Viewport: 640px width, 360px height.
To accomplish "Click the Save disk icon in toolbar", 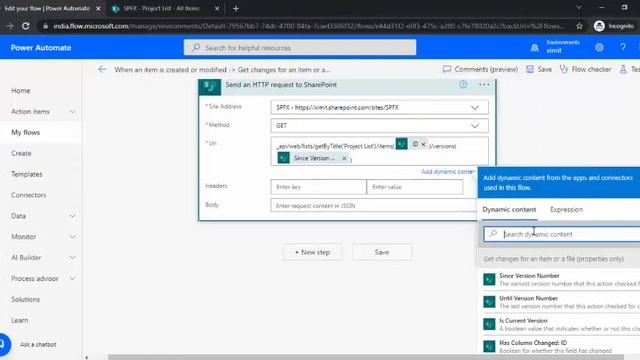I will (530, 69).
